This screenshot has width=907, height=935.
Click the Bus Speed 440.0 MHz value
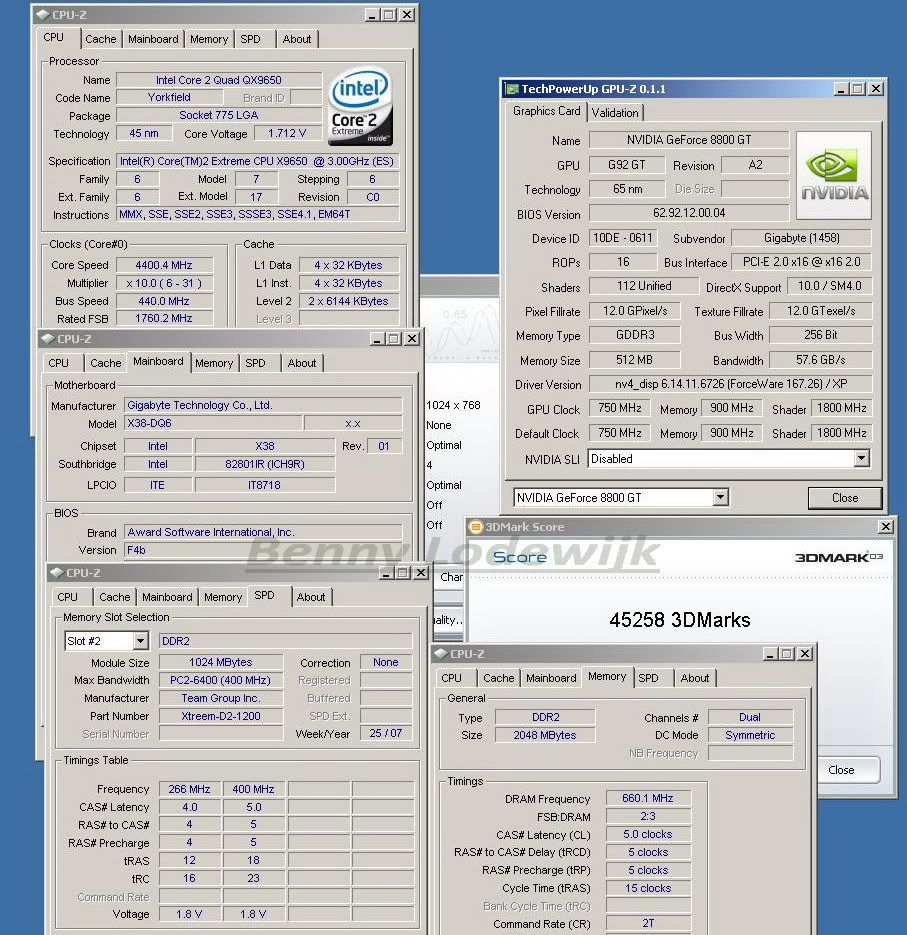point(164,301)
